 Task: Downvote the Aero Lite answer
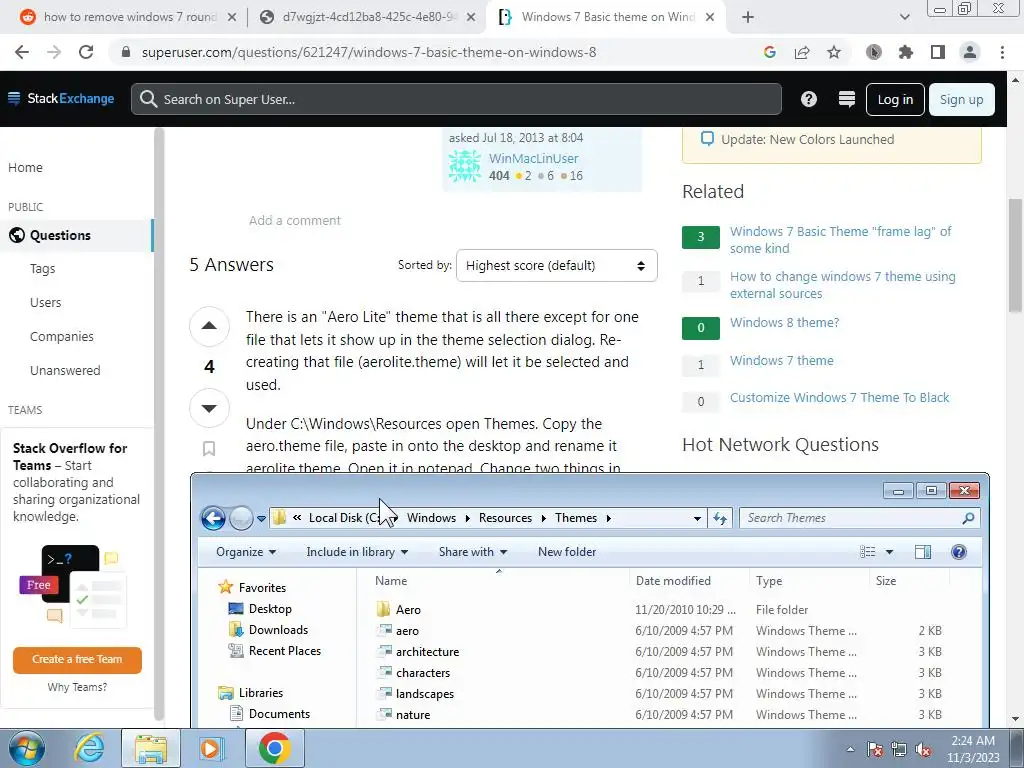click(209, 408)
